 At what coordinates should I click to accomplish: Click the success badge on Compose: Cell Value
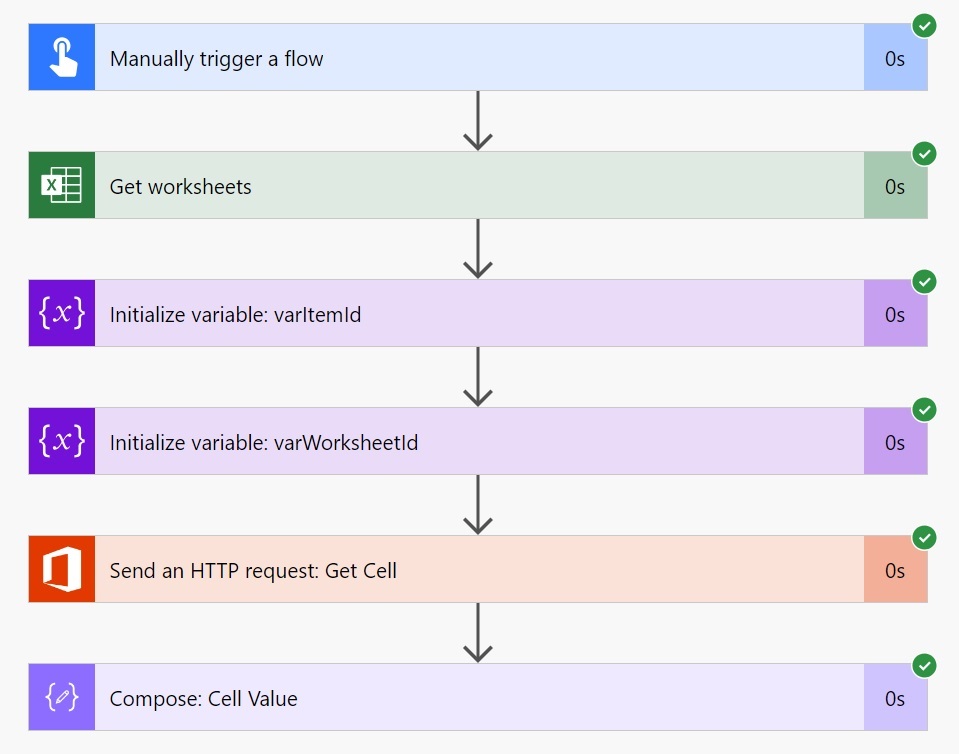924,666
